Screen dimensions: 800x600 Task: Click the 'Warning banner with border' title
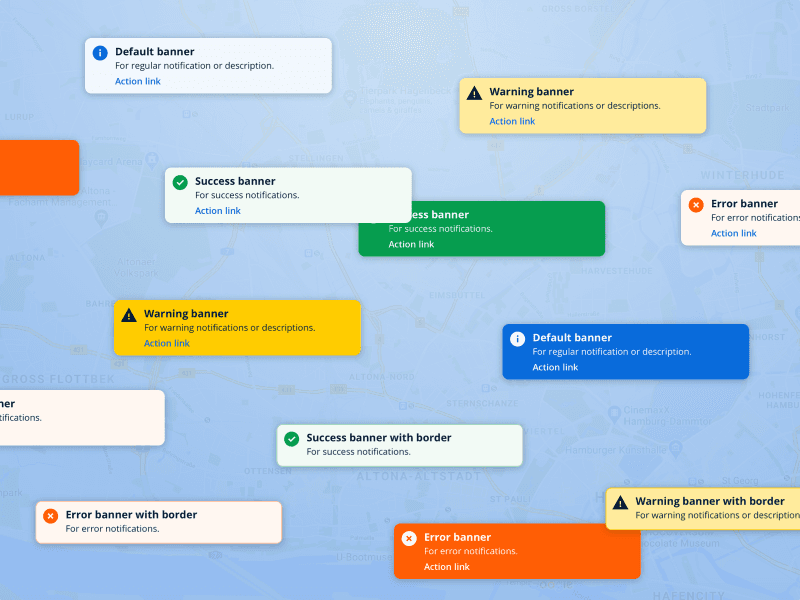point(710,502)
